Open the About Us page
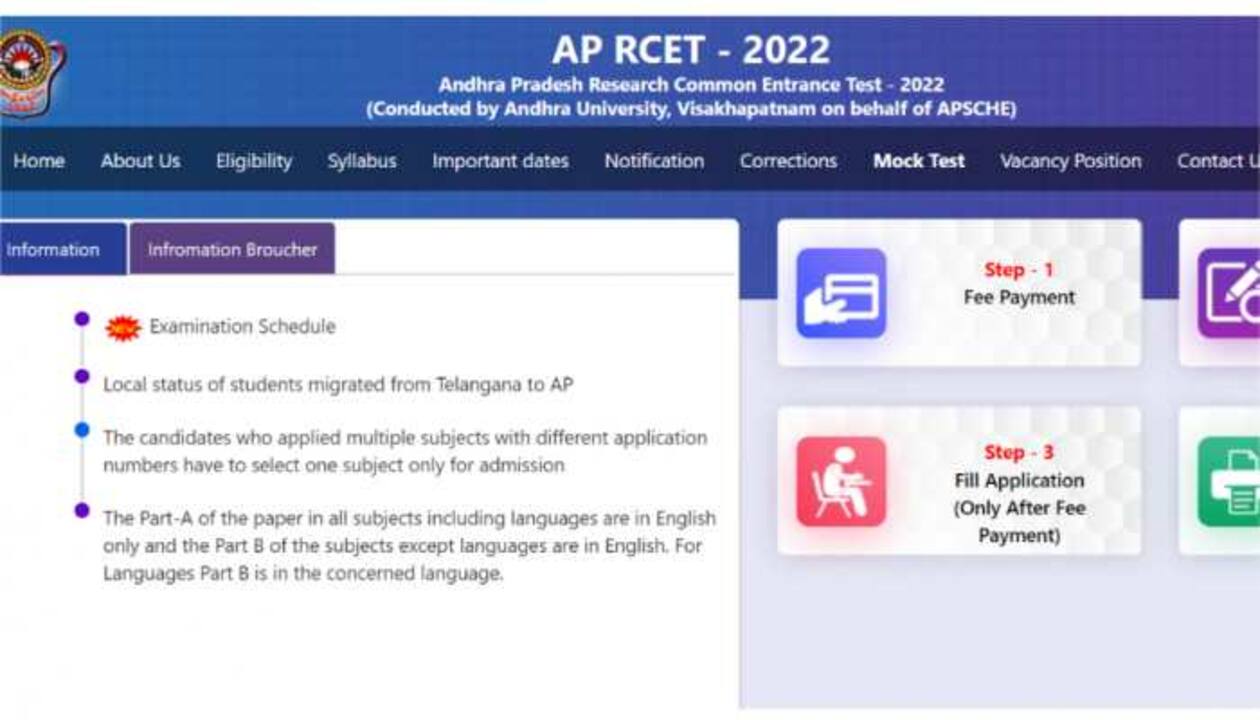1260x720 pixels. click(140, 161)
